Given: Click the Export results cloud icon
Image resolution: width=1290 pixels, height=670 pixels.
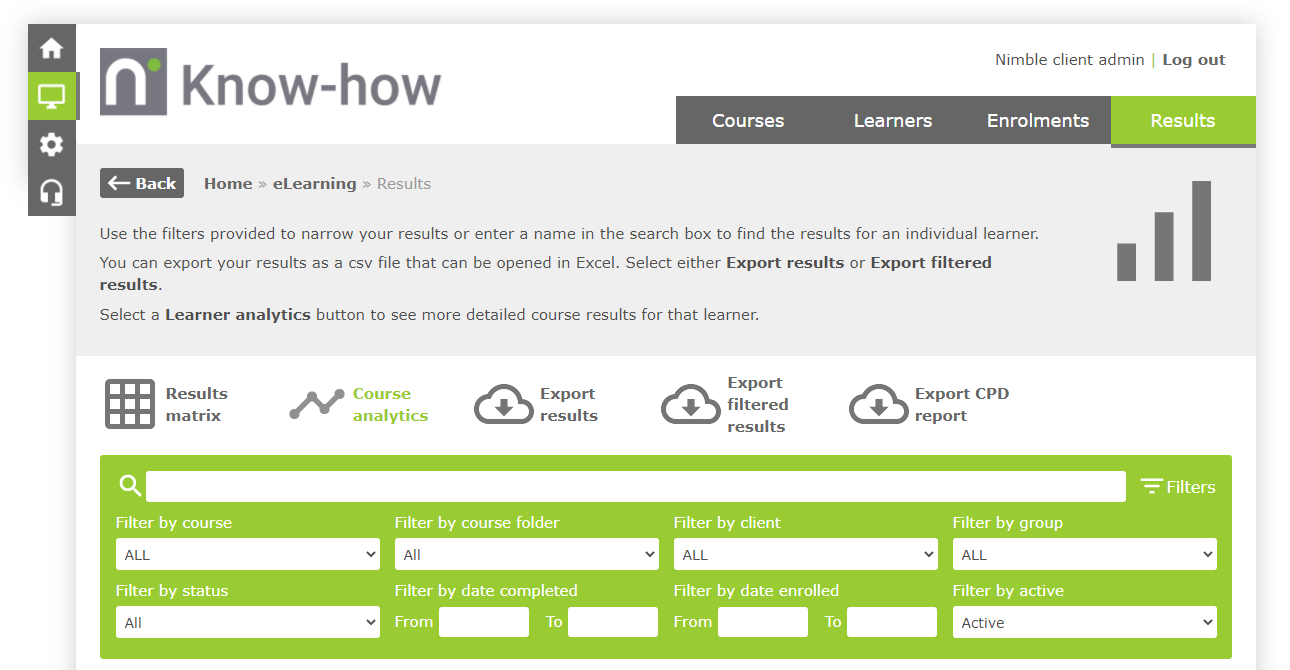Looking at the screenshot, I should point(503,404).
